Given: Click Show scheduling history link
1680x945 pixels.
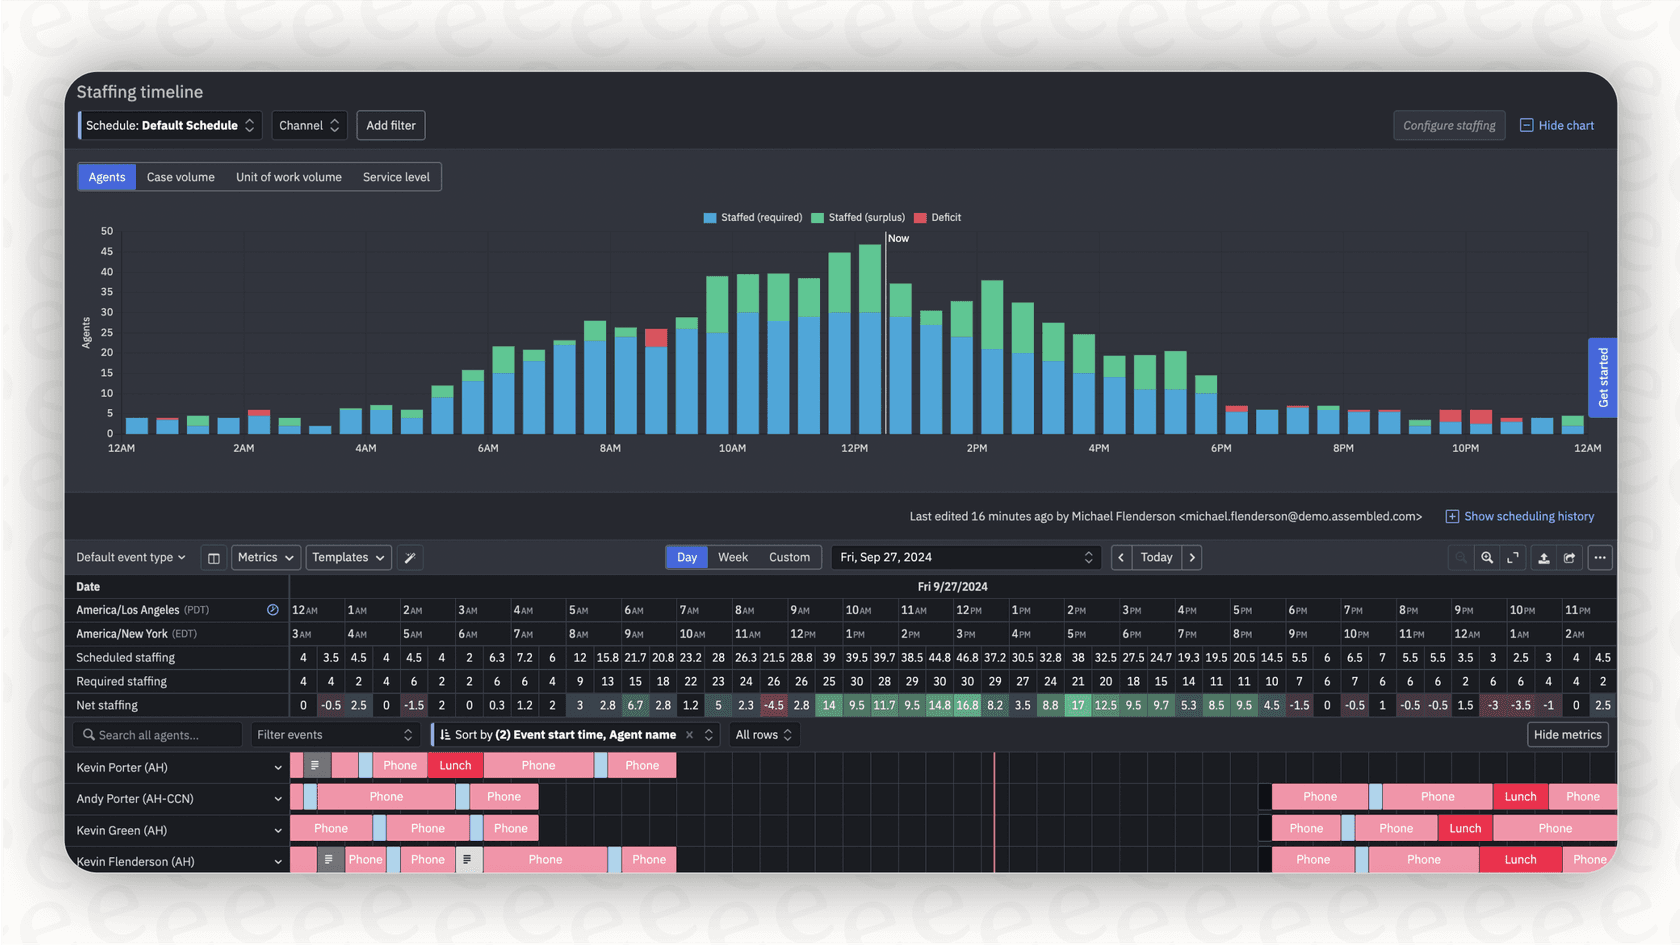Looking at the screenshot, I should 1528,516.
